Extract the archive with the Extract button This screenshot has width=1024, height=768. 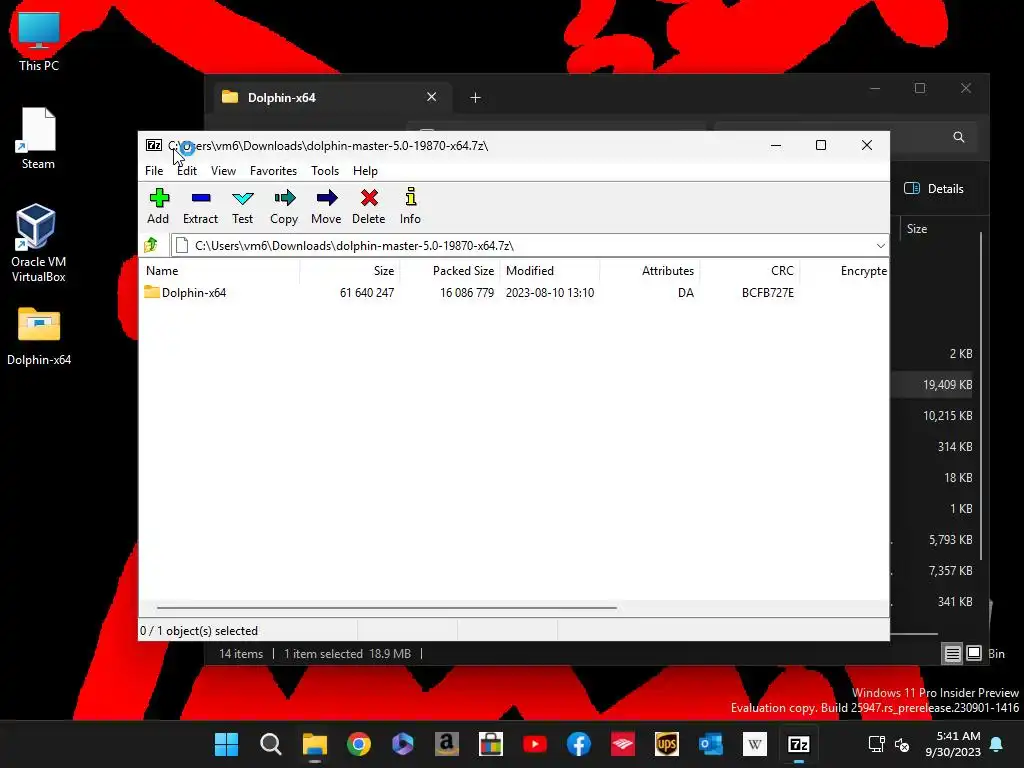coord(200,206)
